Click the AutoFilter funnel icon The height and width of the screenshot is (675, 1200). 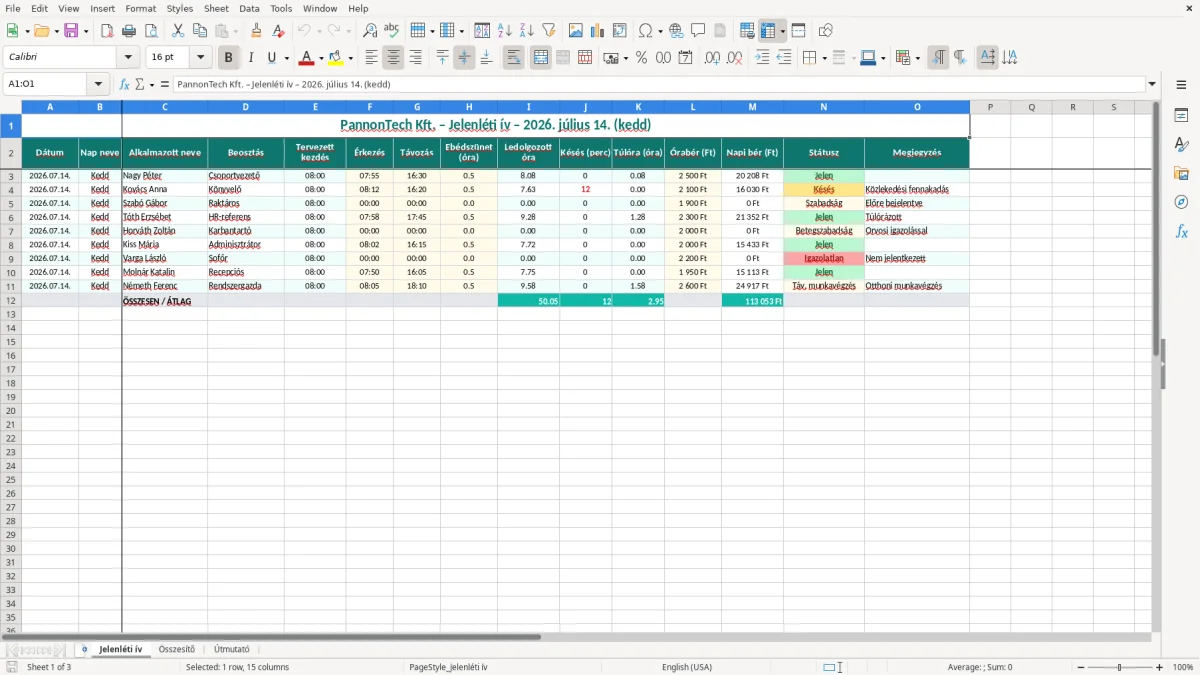(549, 31)
